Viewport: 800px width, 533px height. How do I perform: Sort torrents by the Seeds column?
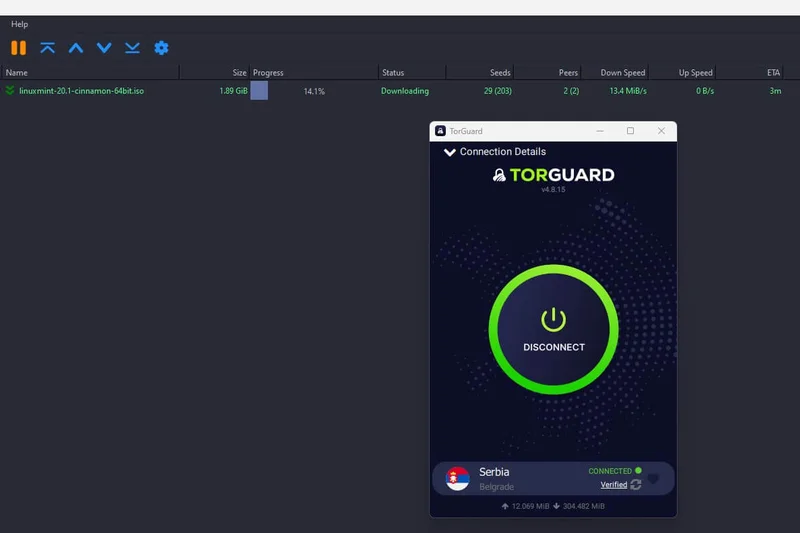[480, 72]
